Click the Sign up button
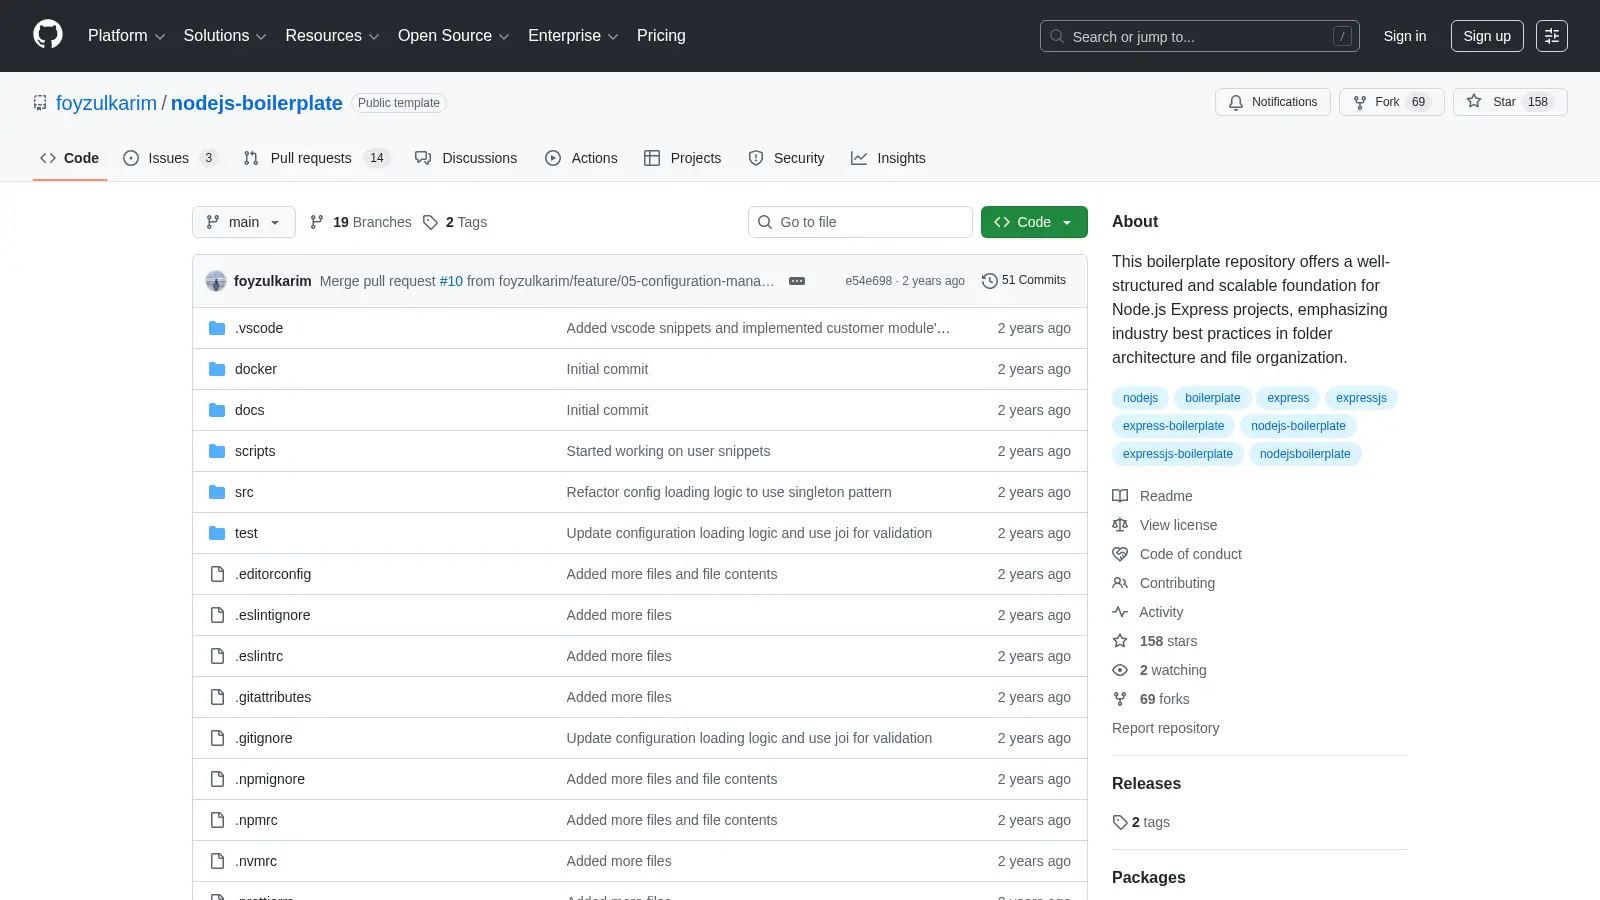Image resolution: width=1600 pixels, height=900 pixels. (1487, 36)
